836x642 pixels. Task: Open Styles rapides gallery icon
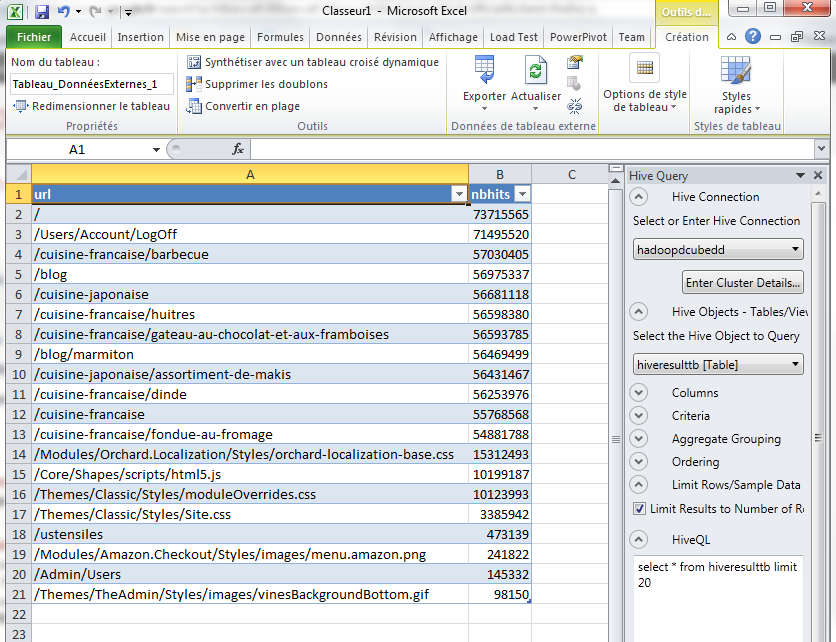[x=736, y=70]
